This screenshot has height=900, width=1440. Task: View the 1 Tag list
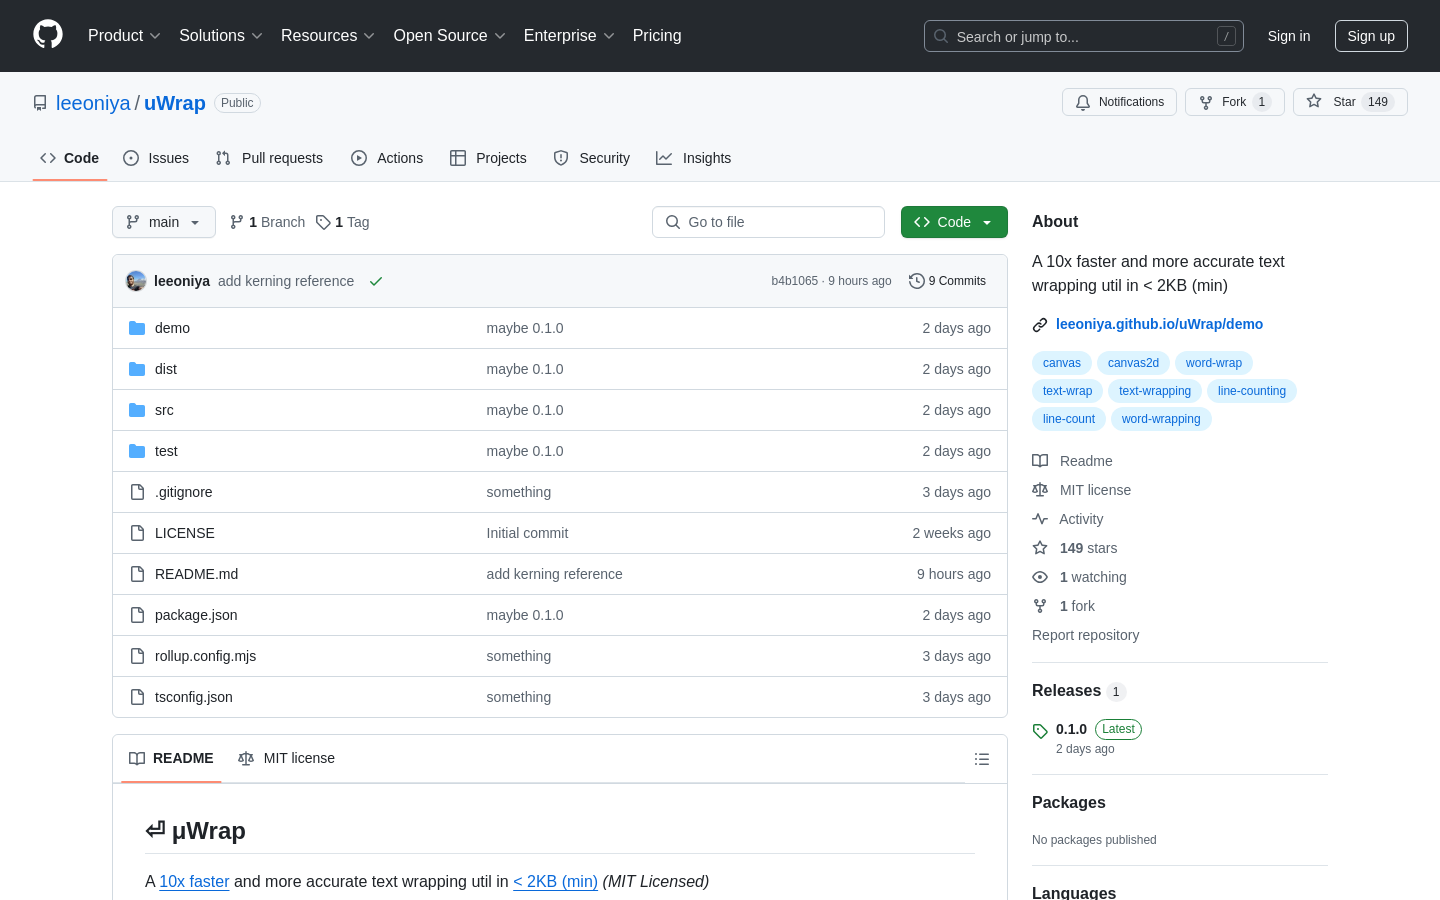pos(342,222)
